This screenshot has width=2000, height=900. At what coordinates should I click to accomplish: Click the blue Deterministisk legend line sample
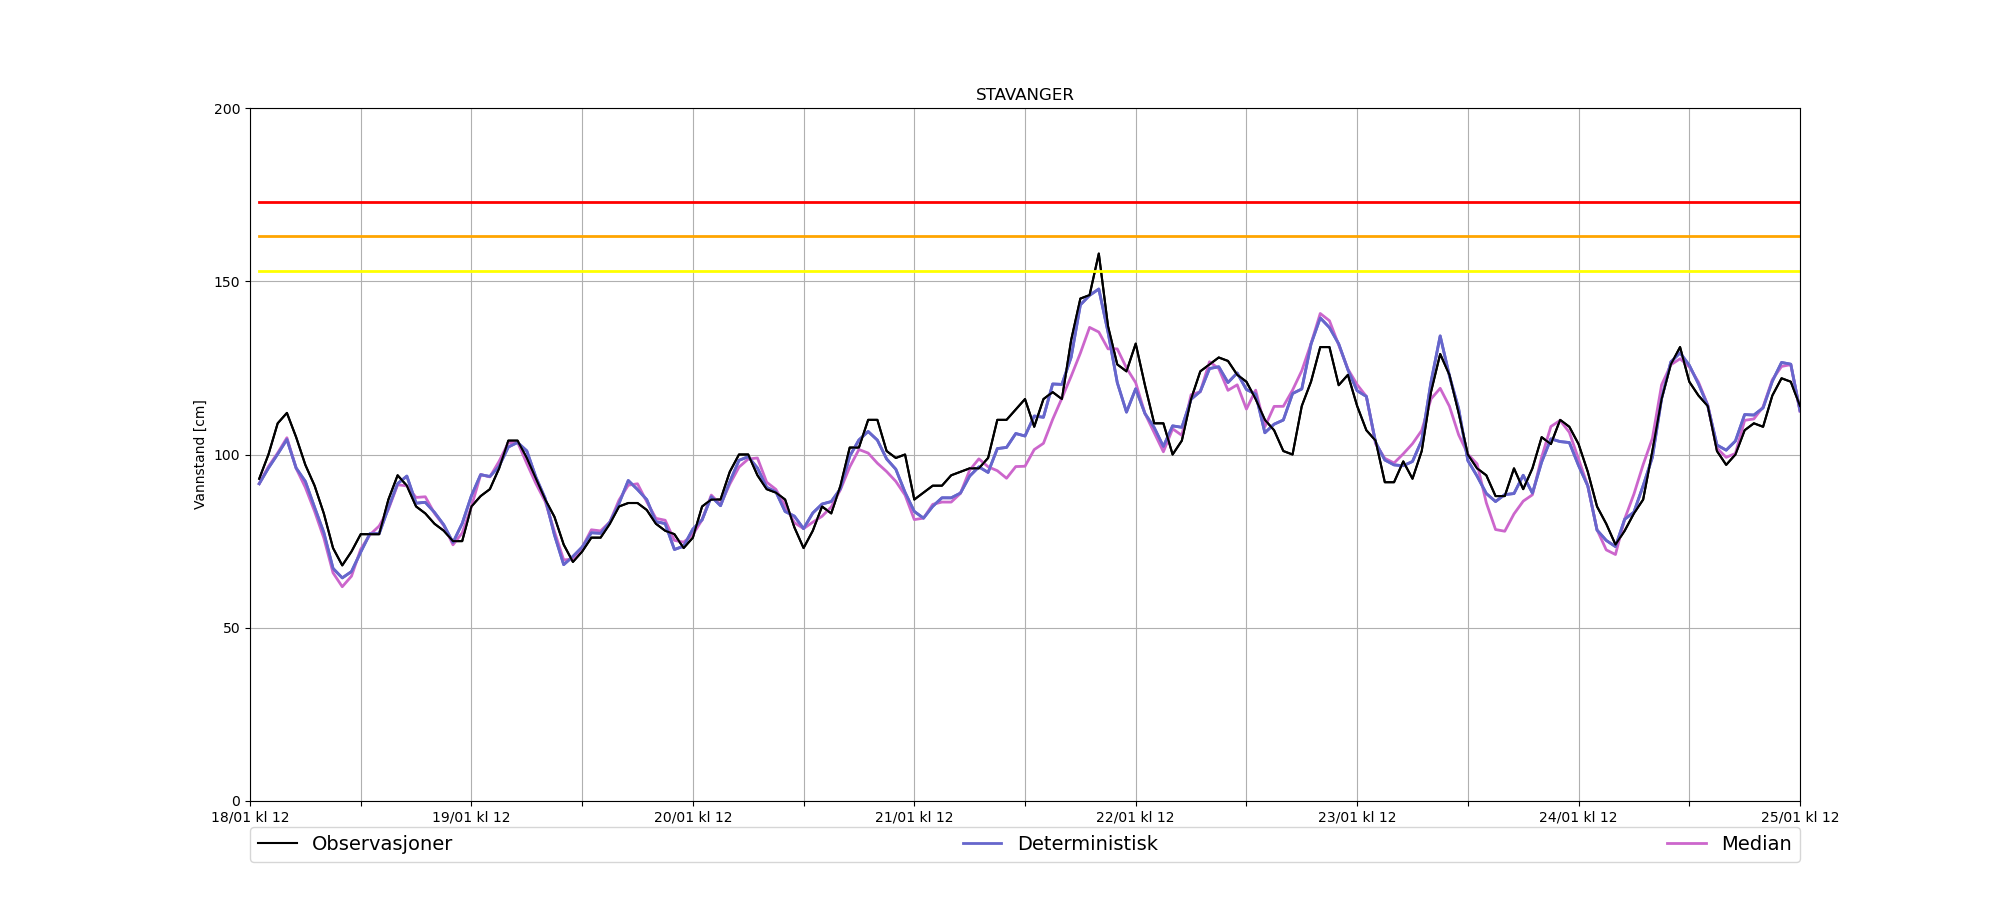click(x=982, y=844)
